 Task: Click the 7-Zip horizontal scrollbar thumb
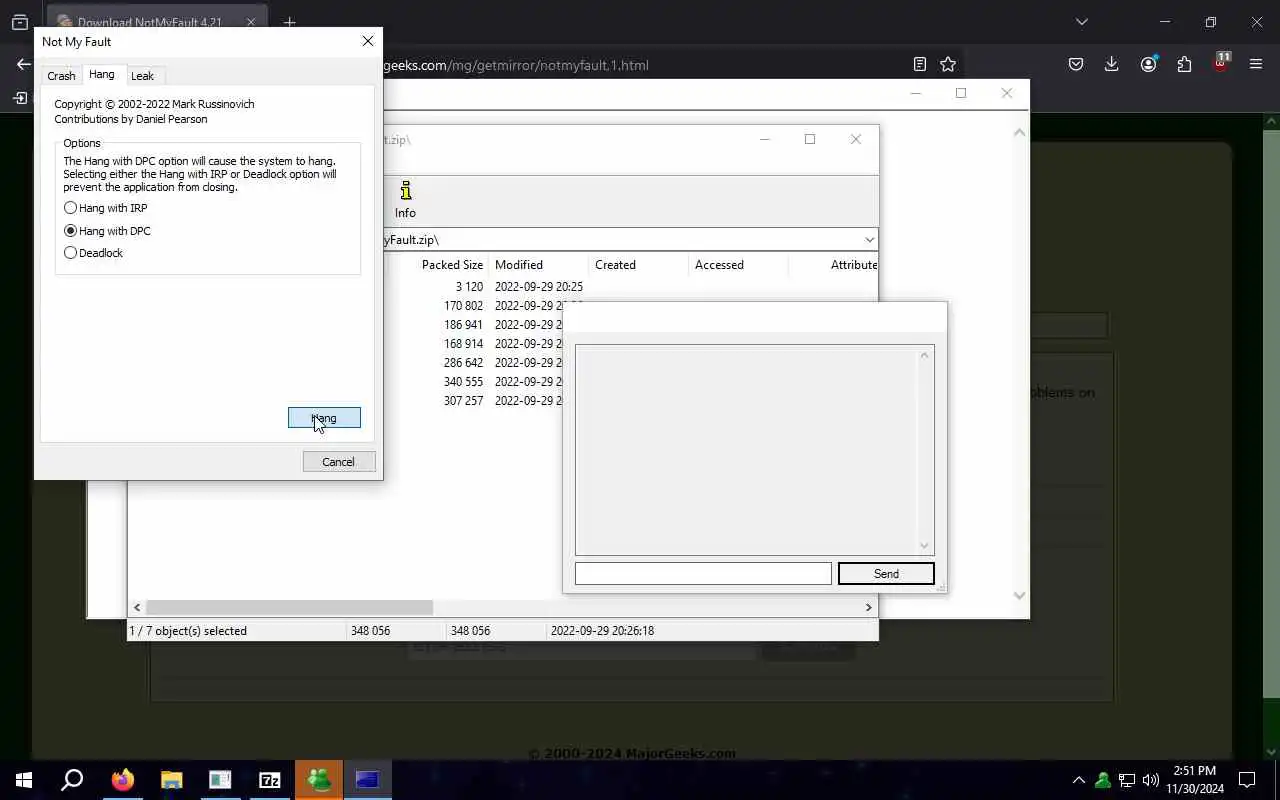click(x=289, y=607)
